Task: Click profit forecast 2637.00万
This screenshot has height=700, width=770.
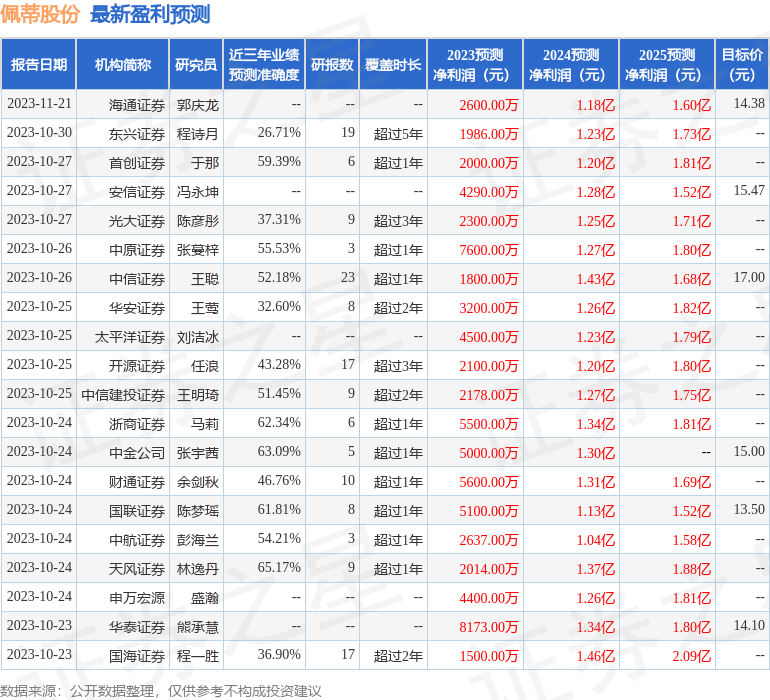Action: 489,540
